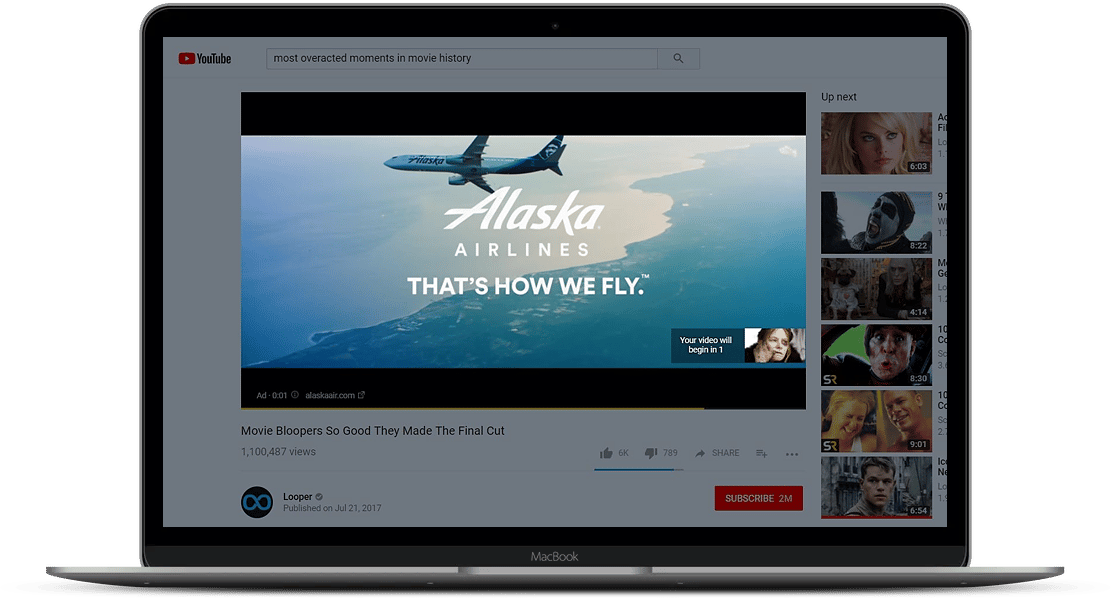Open the 6:54 soldier thumbnail
1111x598 pixels.
876,487
